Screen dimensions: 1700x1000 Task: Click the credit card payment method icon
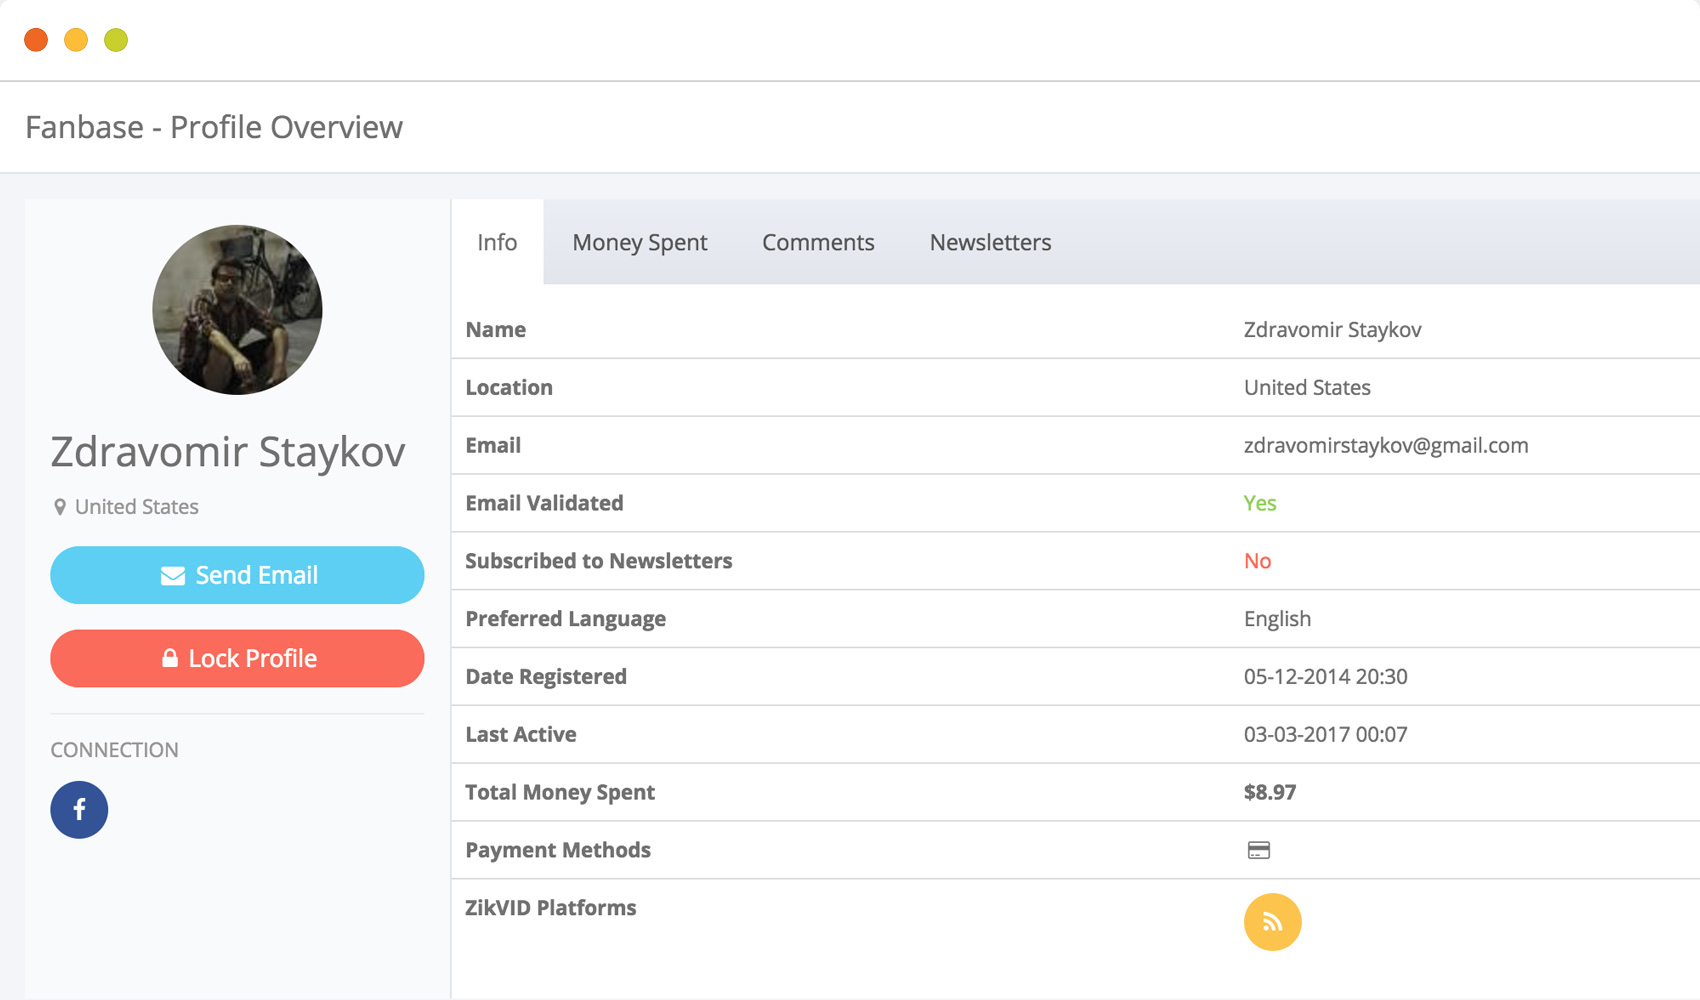pyautogui.click(x=1258, y=850)
